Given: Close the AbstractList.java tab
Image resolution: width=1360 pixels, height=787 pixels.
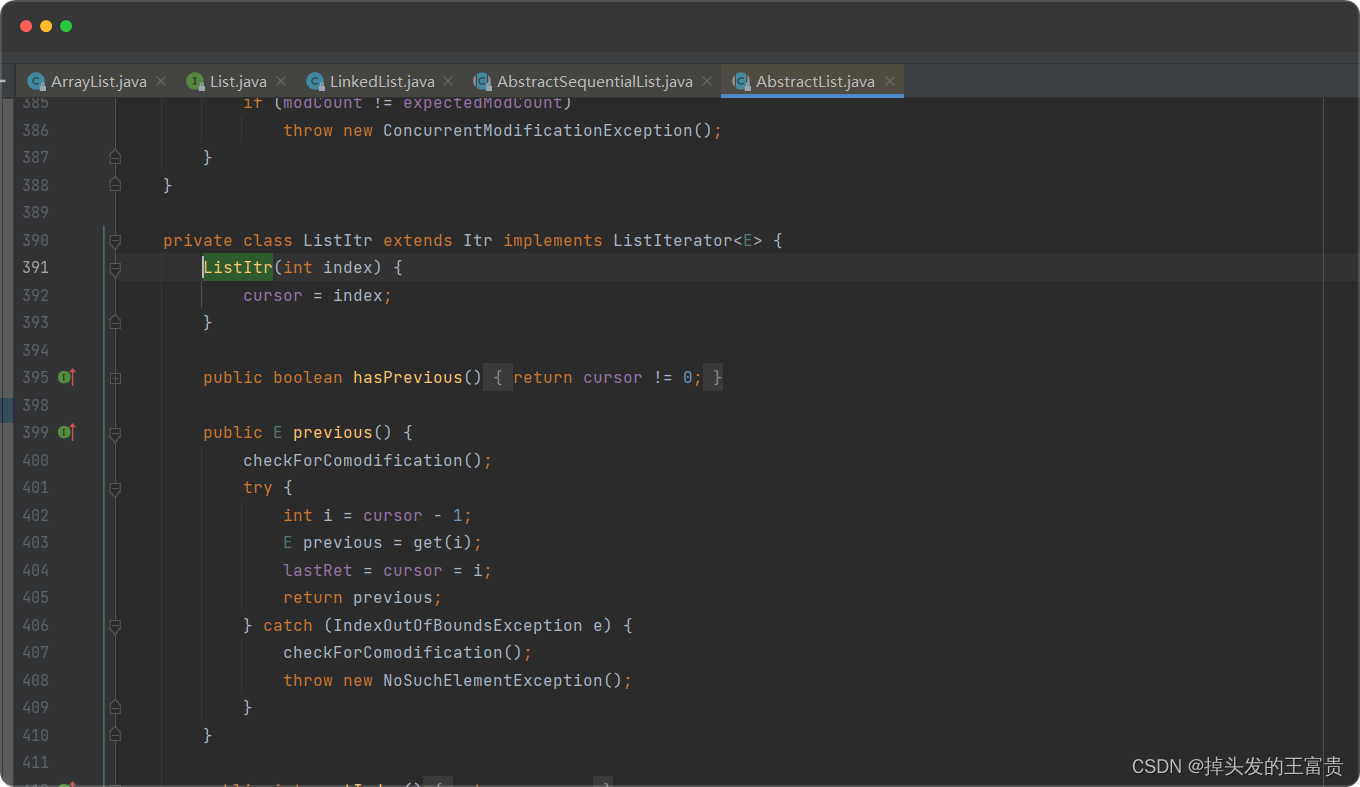Looking at the screenshot, I should 889,82.
